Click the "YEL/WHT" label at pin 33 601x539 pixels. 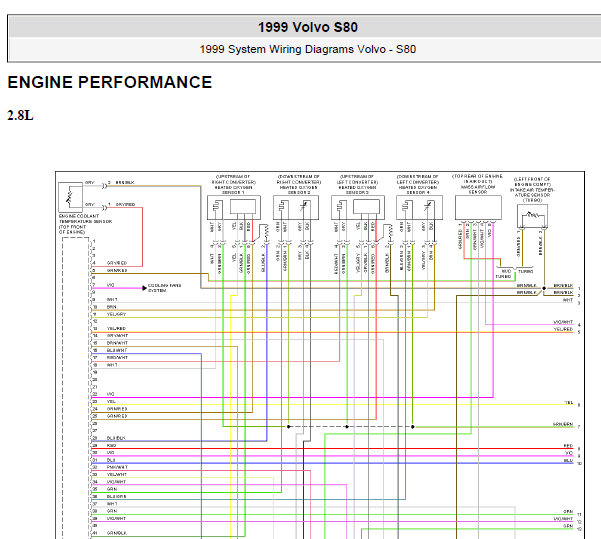pos(117,475)
